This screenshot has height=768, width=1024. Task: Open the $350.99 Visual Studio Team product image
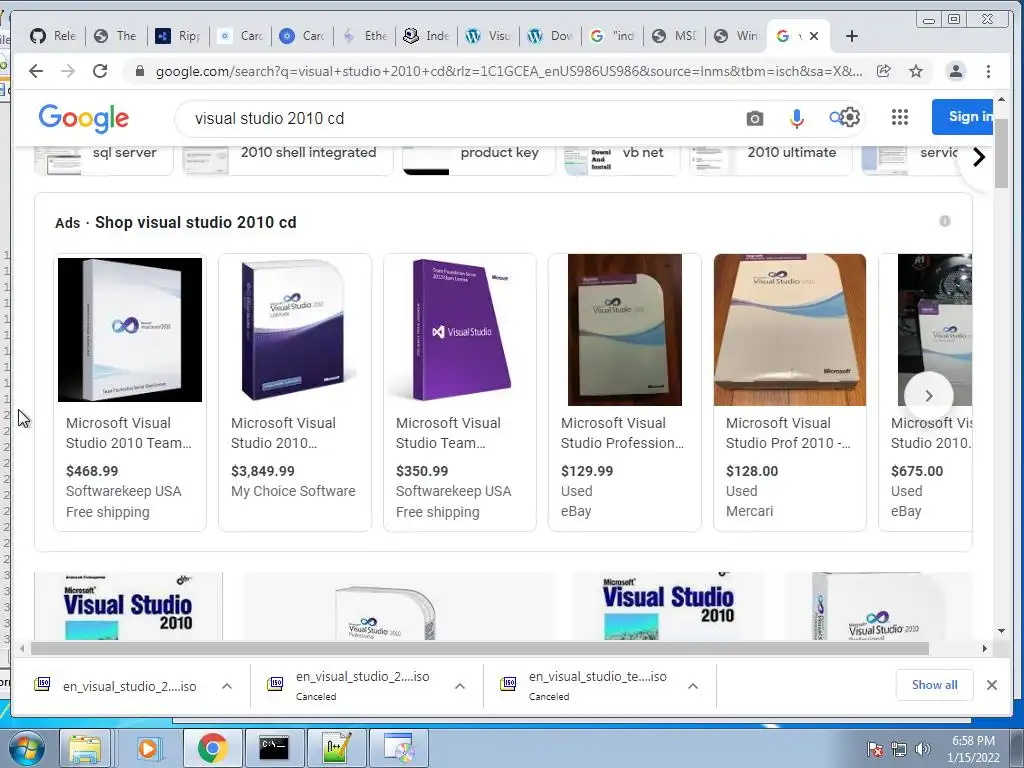pyautogui.click(x=460, y=329)
